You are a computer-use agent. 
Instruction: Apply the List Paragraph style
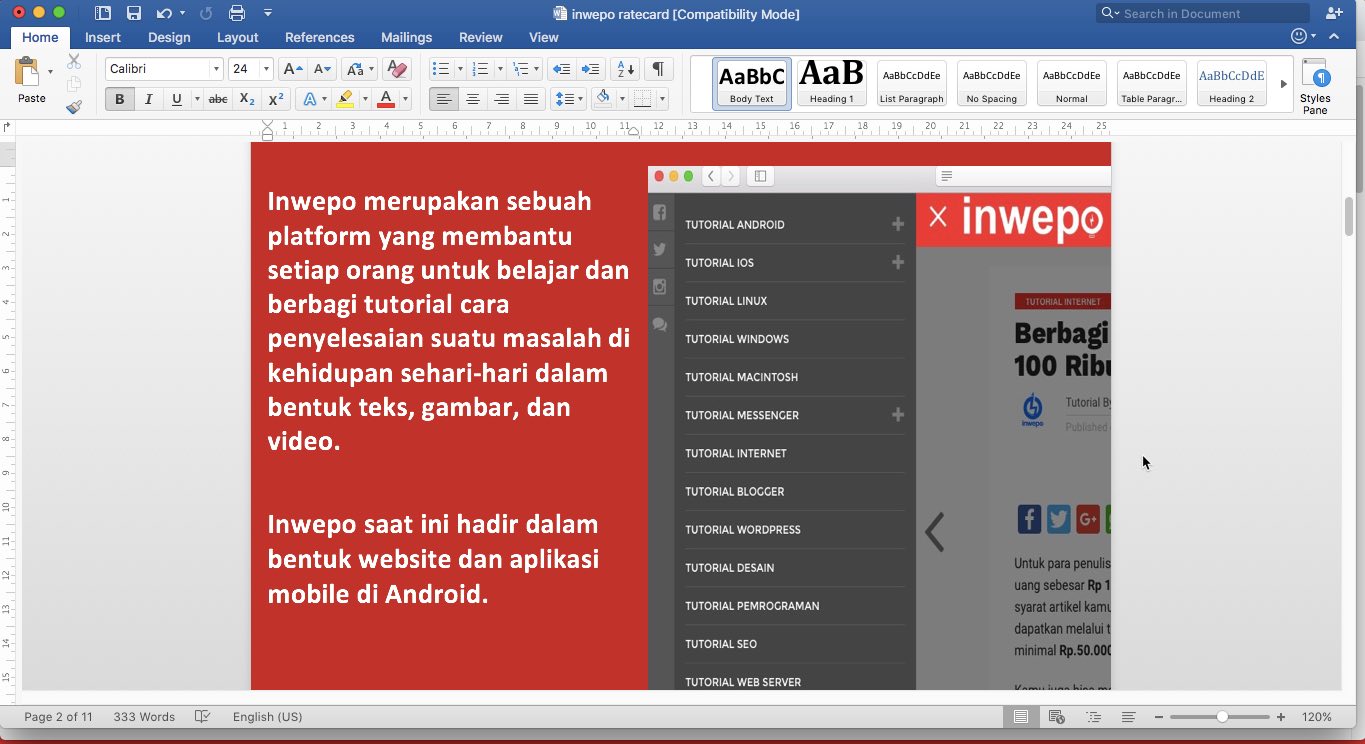[911, 83]
